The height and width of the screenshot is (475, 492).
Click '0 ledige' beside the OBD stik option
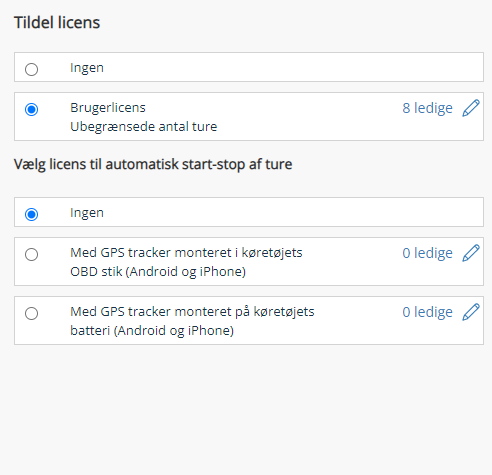click(427, 253)
